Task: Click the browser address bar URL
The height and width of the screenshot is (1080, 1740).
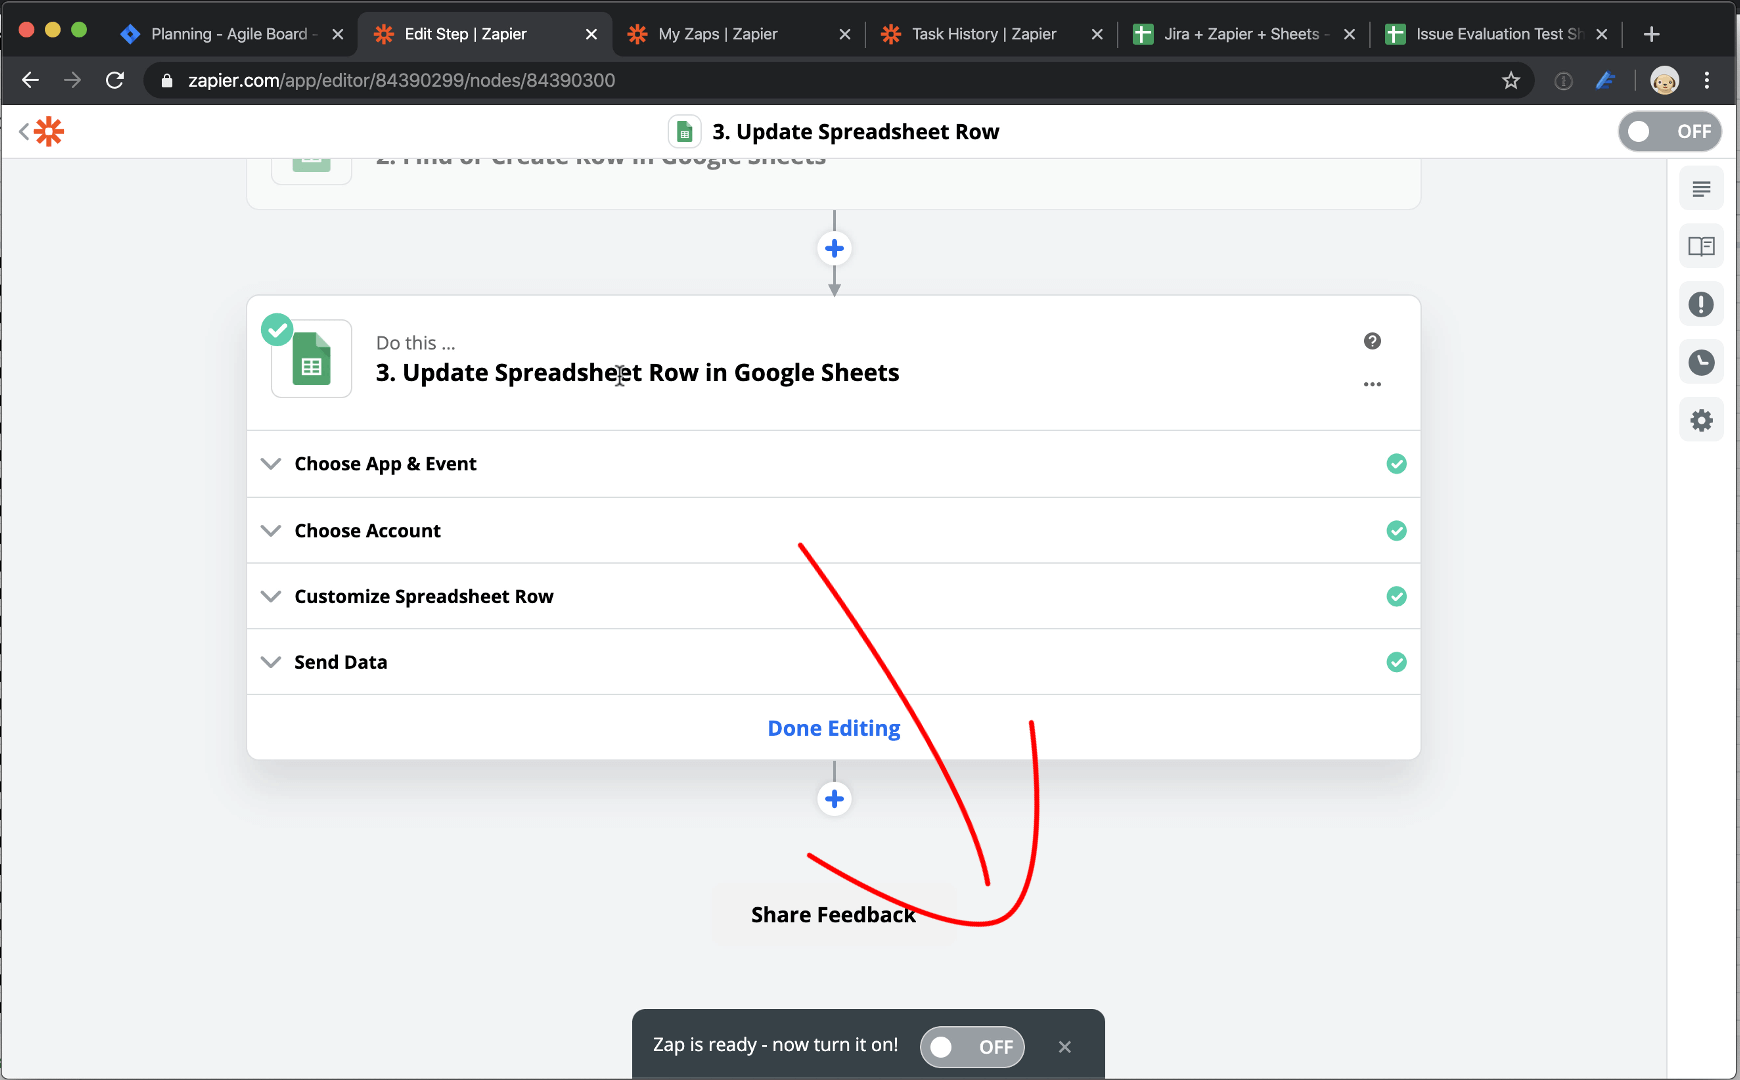Action: pyautogui.click(x=401, y=80)
